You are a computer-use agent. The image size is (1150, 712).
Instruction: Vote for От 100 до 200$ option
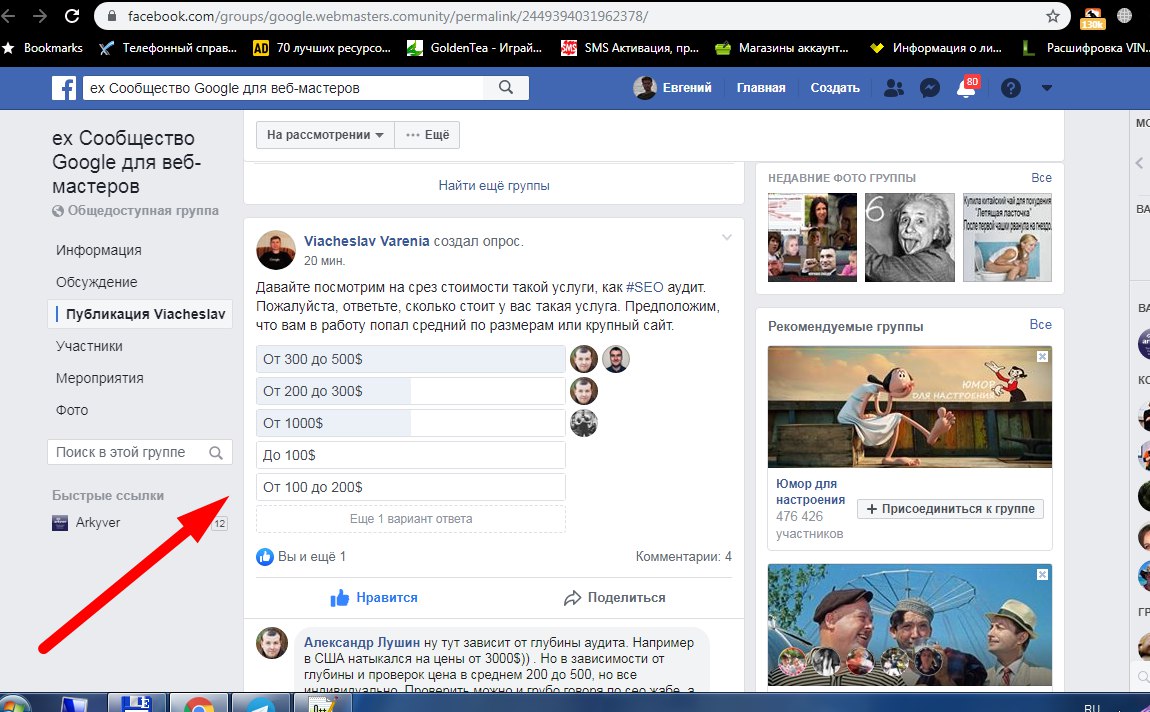411,487
